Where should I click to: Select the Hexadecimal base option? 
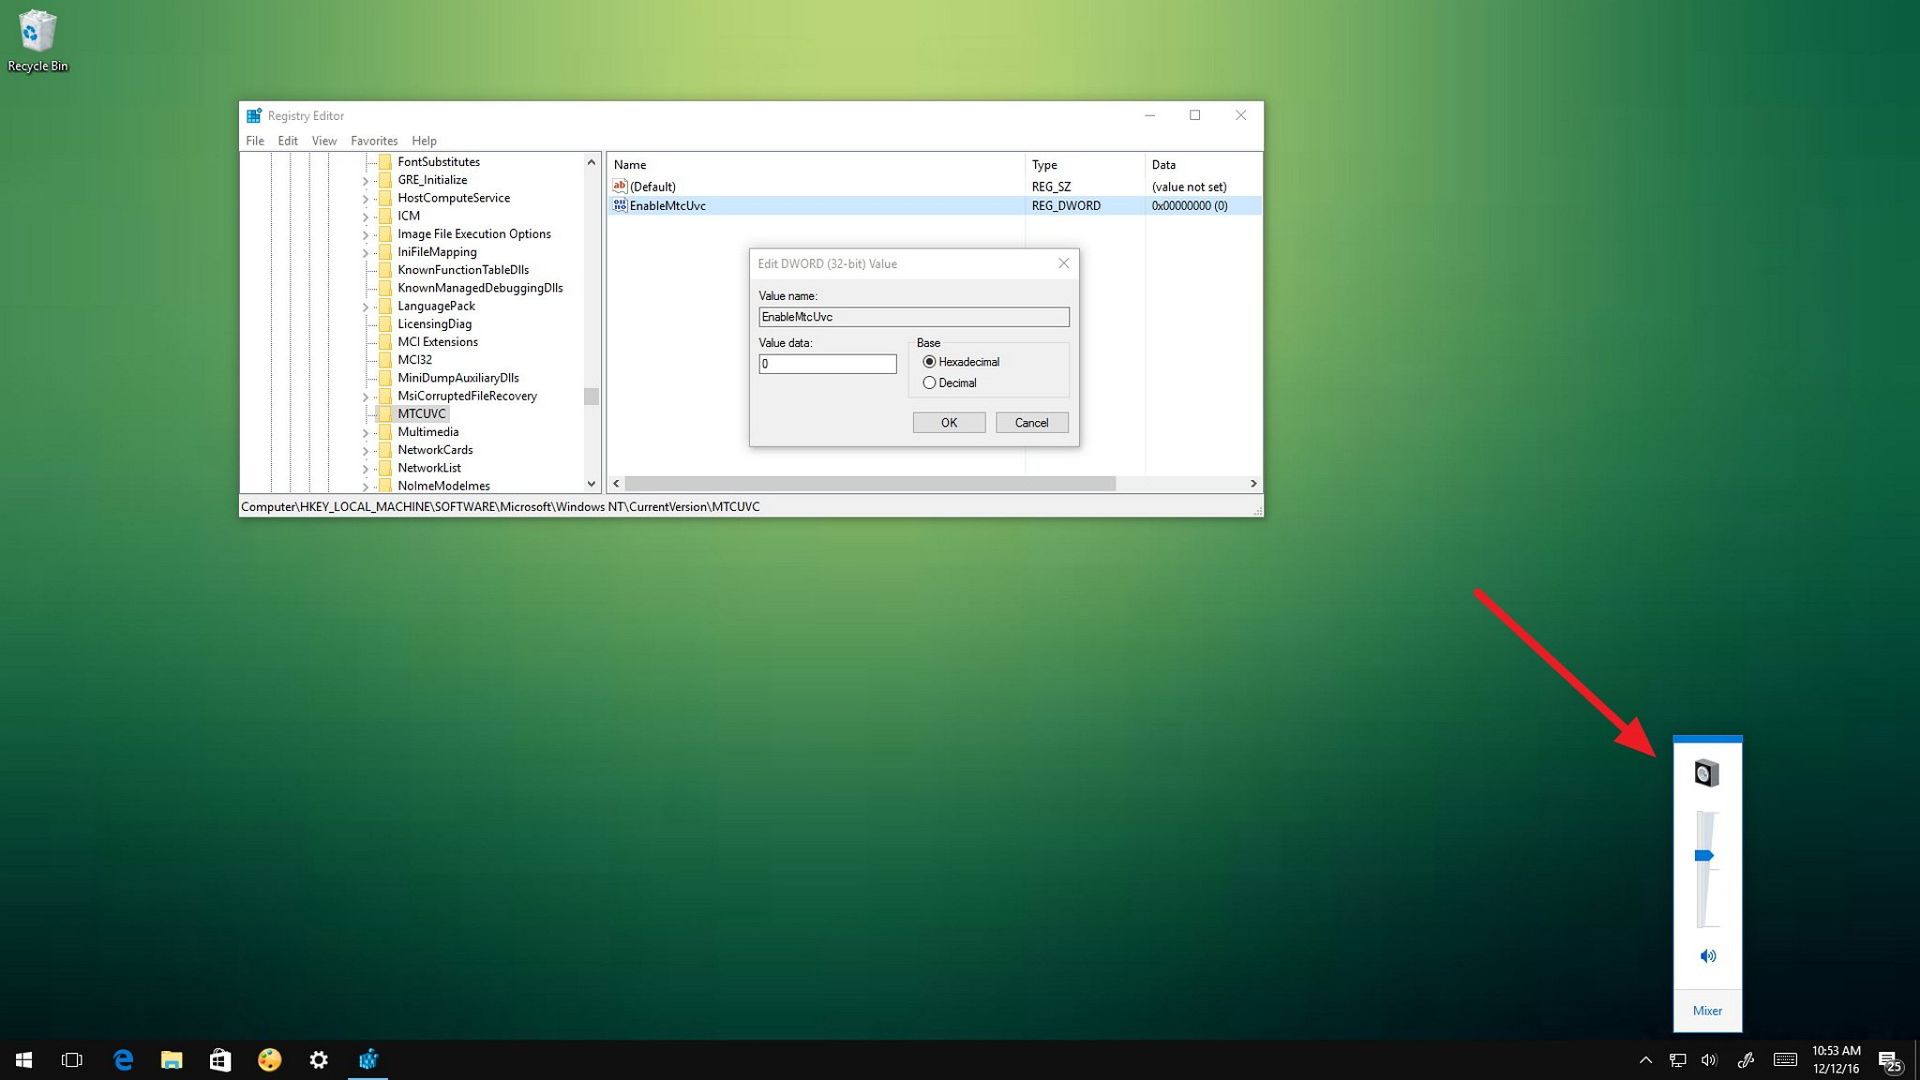point(930,362)
